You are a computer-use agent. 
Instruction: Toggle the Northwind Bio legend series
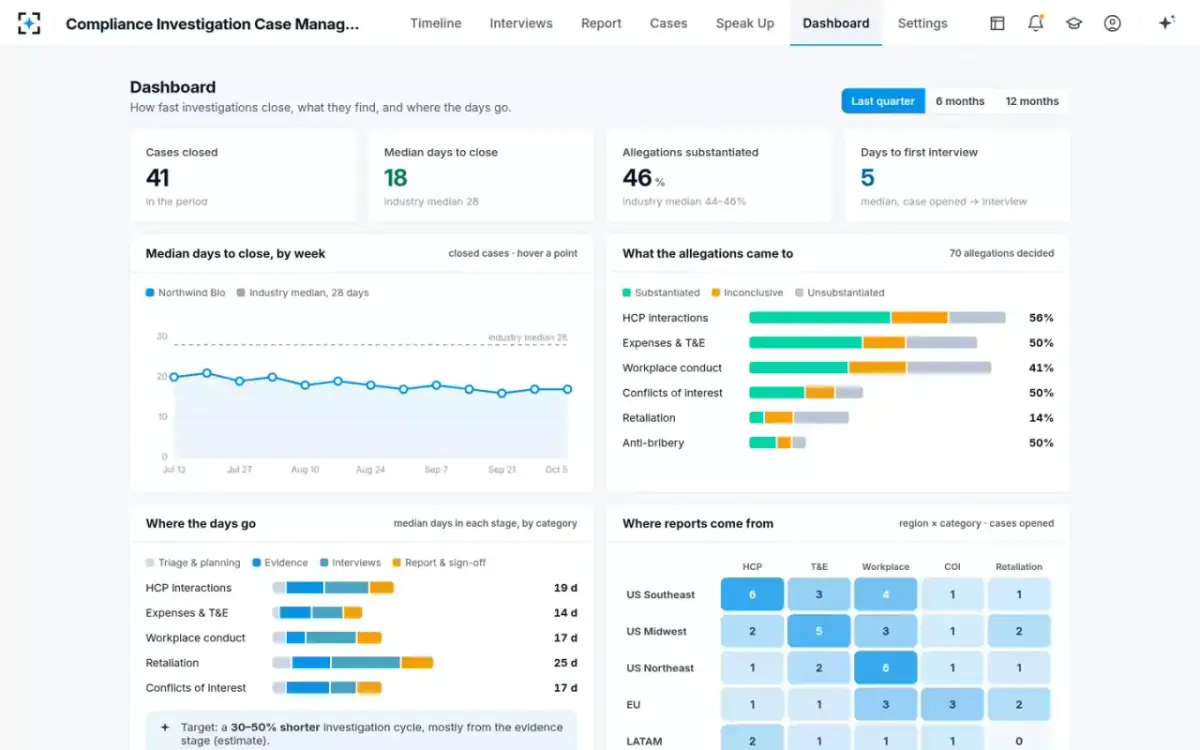click(x=186, y=293)
